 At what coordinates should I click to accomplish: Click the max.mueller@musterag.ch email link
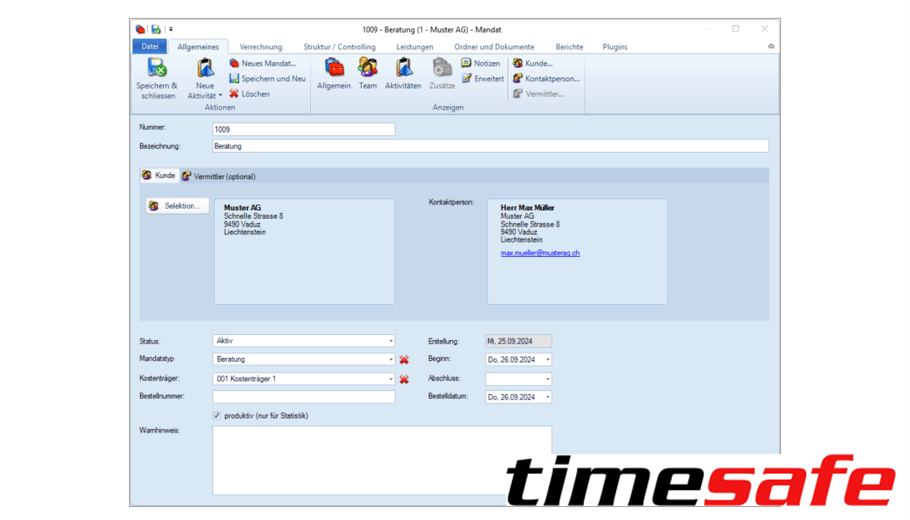tap(540, 254)
